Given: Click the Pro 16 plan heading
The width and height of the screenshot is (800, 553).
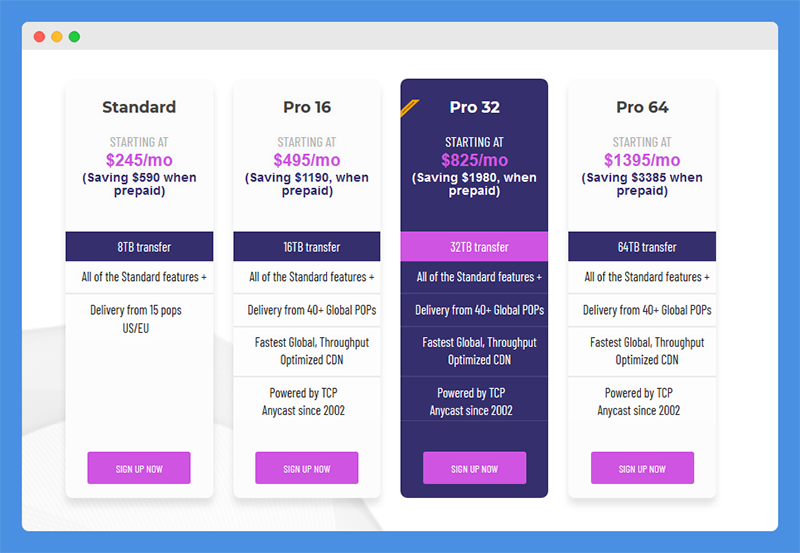Looking at the screenshot, I should [x=307, y=107].
